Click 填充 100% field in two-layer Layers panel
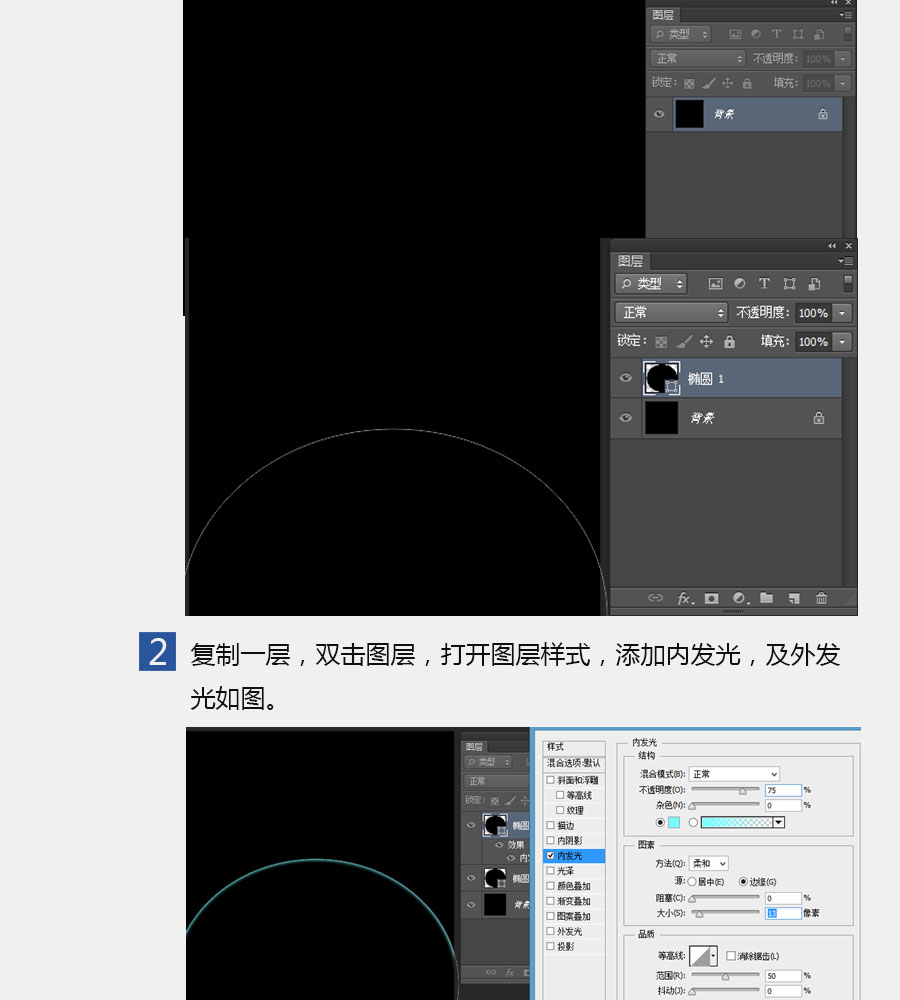The image size is (900, 1000). (815, 342)
